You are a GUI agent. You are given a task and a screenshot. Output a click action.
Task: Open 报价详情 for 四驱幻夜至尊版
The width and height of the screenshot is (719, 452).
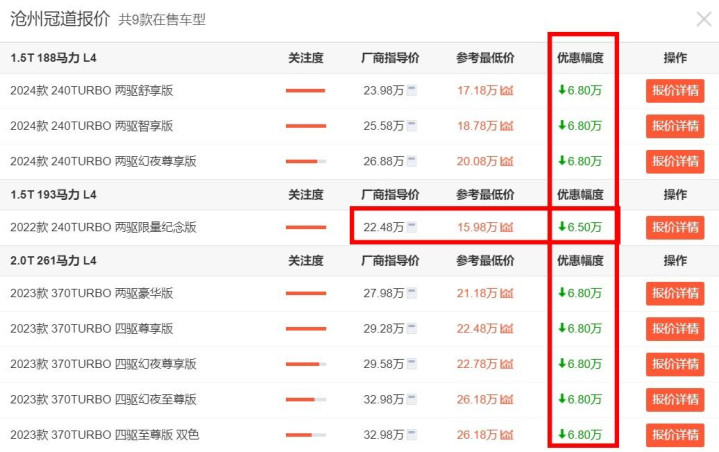coord(675,399)
